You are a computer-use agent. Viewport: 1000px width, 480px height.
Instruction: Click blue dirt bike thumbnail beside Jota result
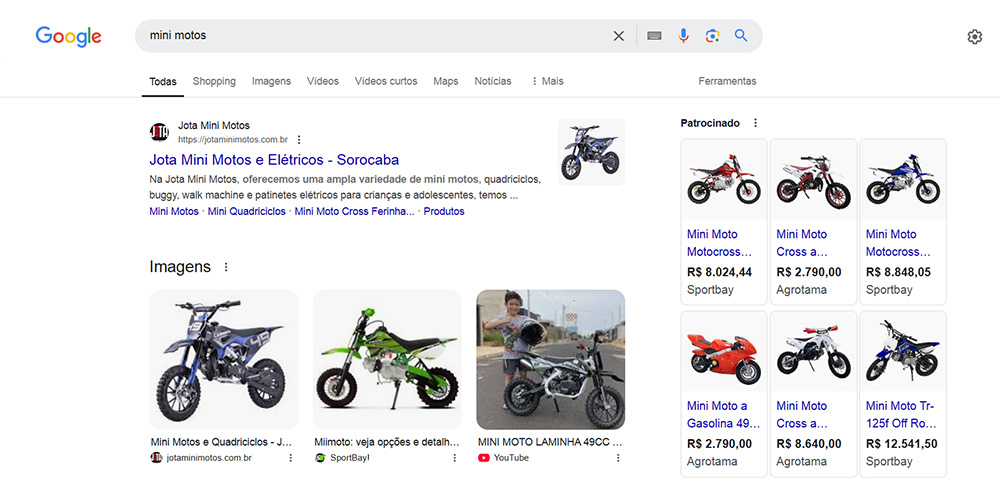click(591, 152)
